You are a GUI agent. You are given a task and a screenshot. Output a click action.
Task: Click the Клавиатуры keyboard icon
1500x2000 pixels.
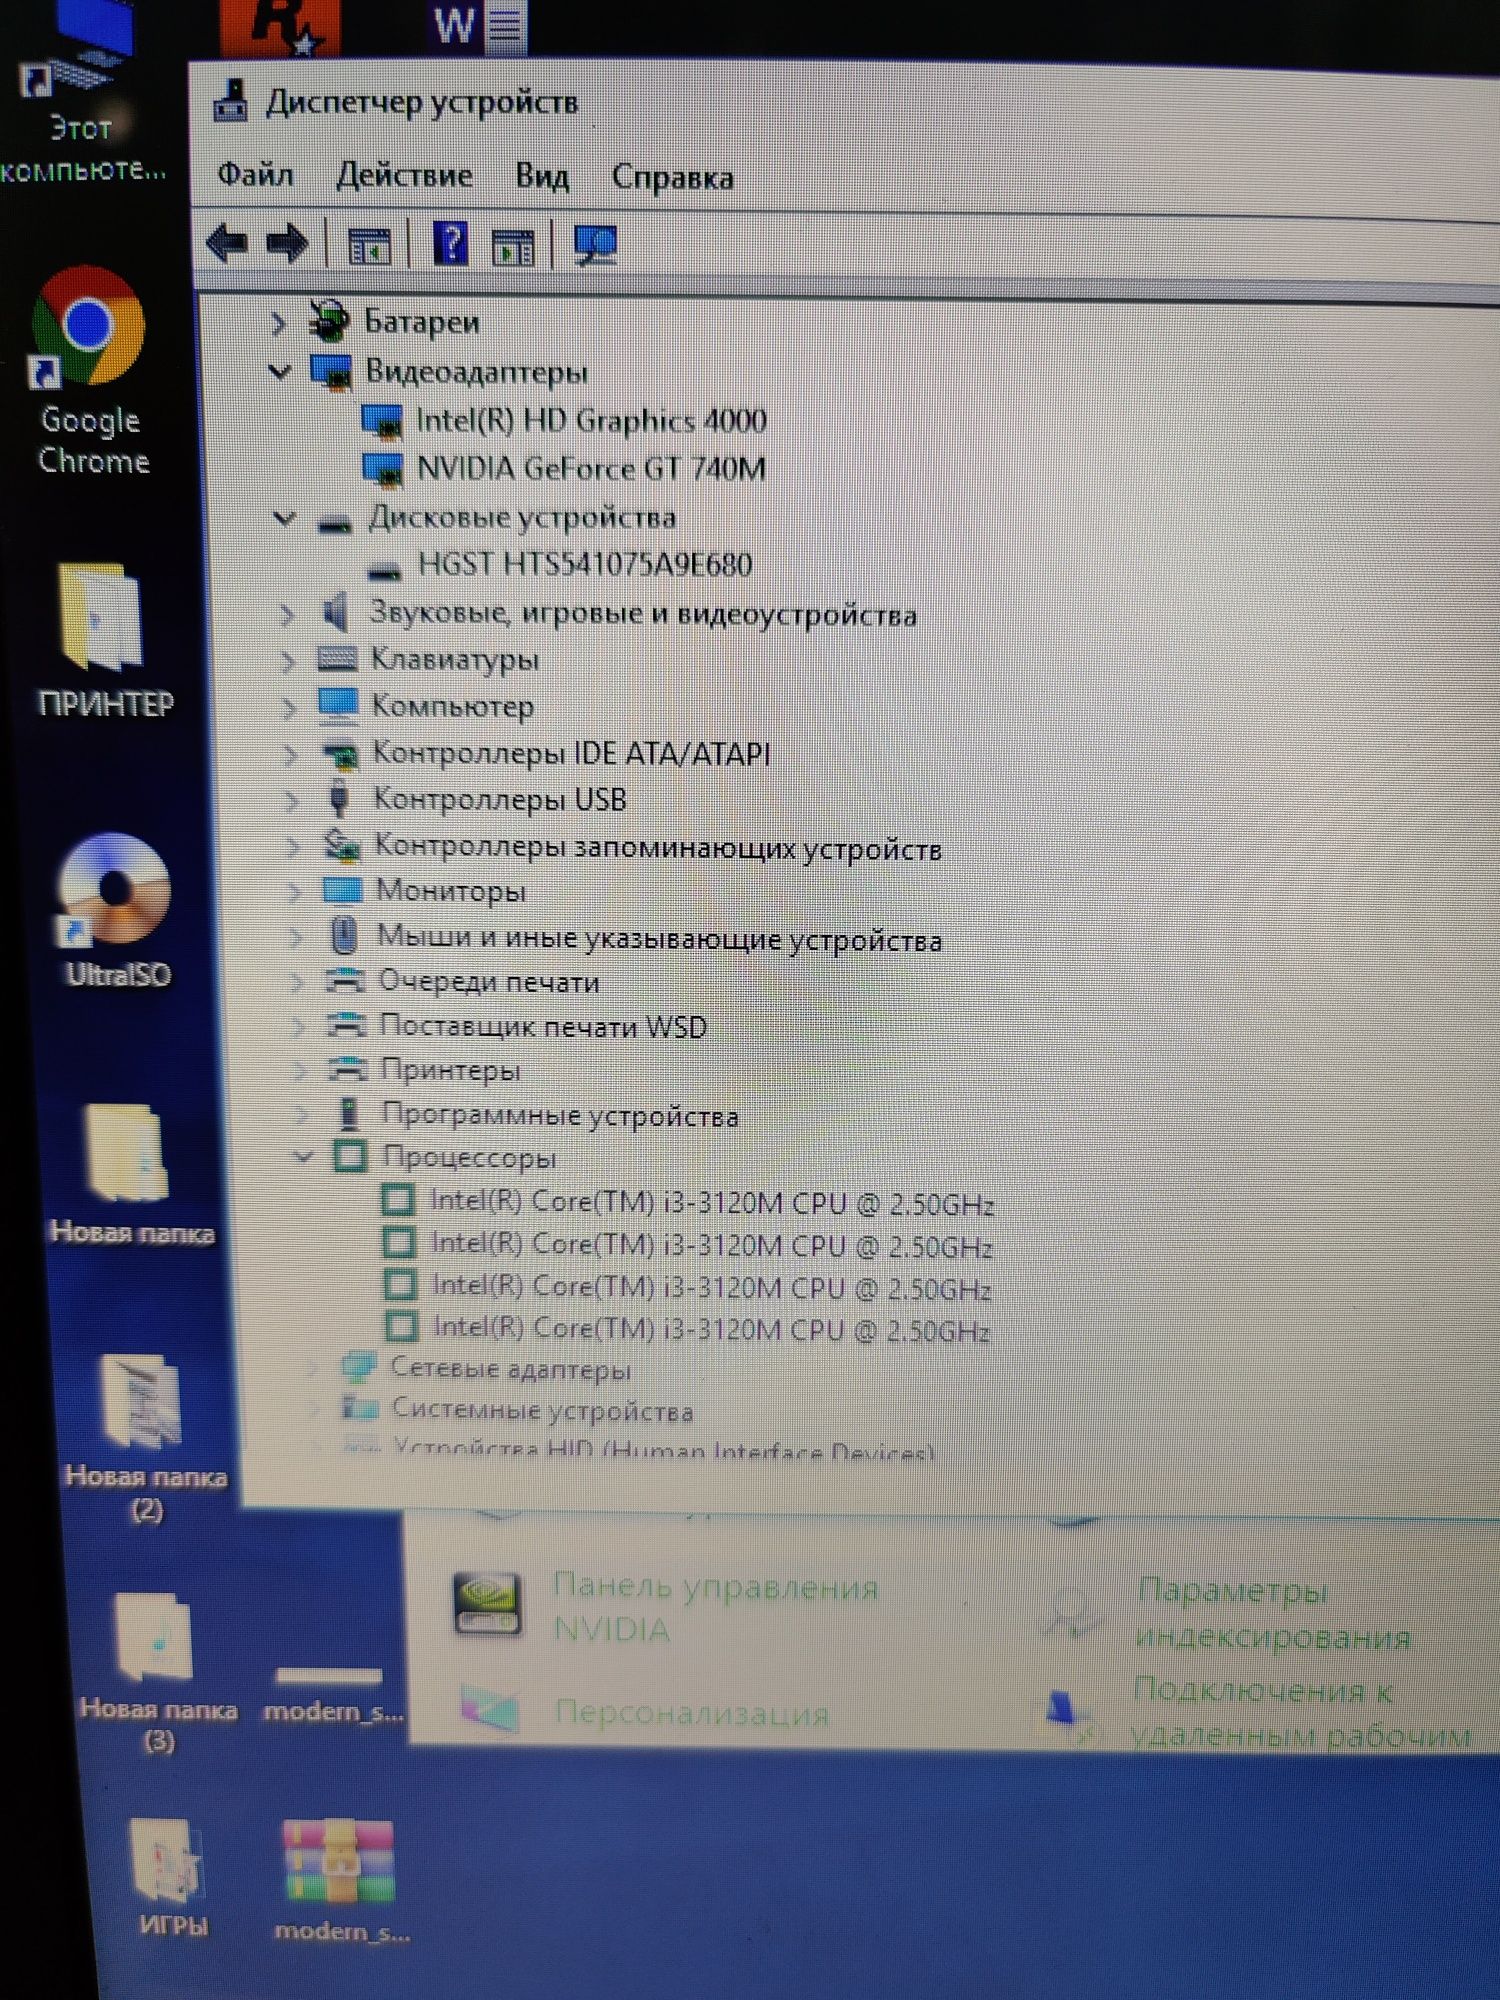(x=337, y=658)
